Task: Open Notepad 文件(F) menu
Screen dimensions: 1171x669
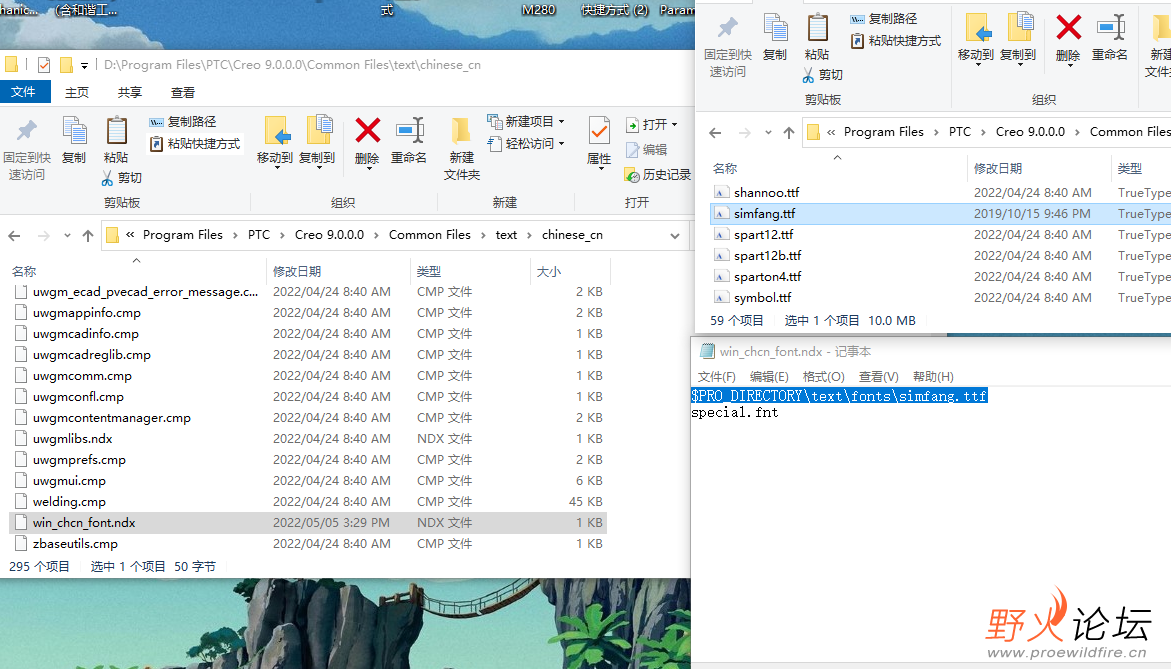Action: pos(716,376)
